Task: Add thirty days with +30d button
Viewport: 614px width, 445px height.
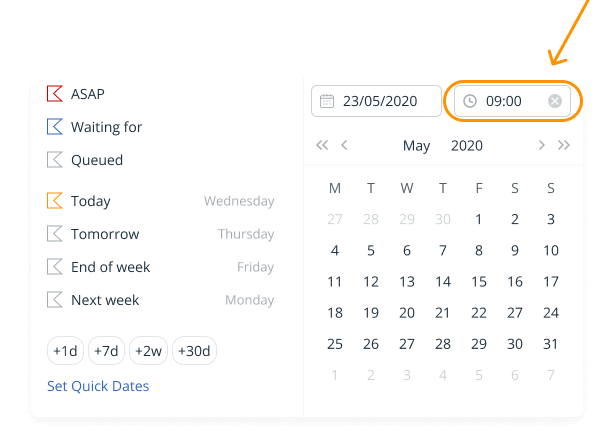Action: 194,351
